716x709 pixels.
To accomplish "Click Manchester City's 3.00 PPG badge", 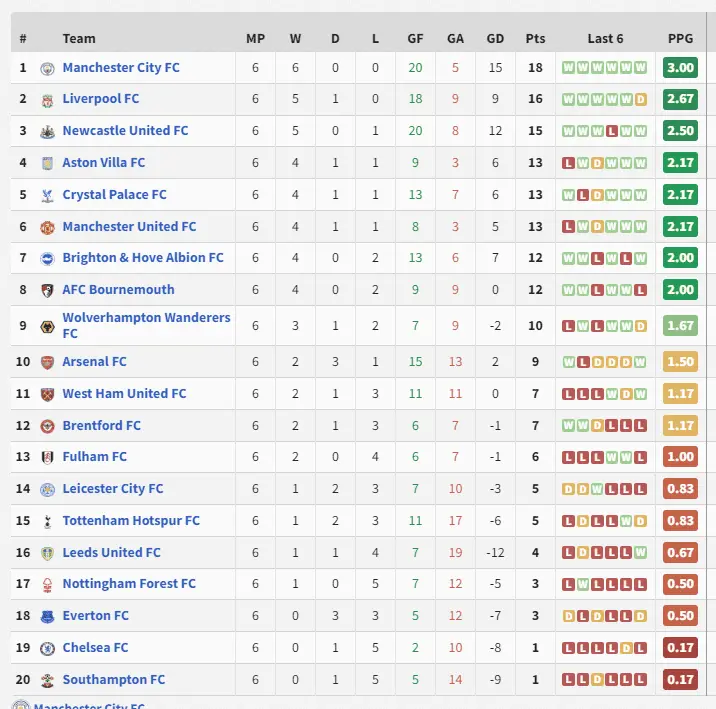I will tap(680, 68).
